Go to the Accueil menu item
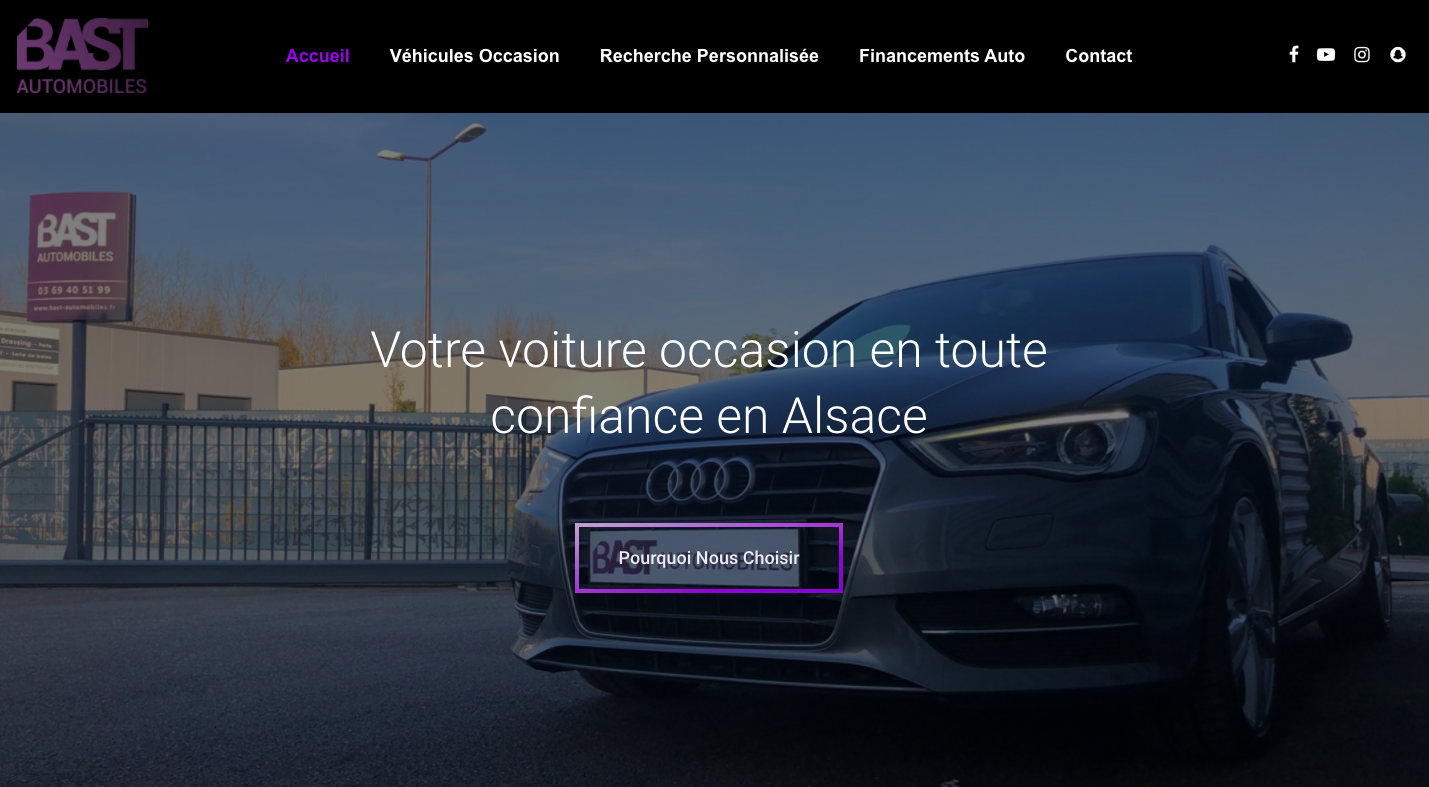This screenshot has width=1429, height=787. tap(318, 56)
